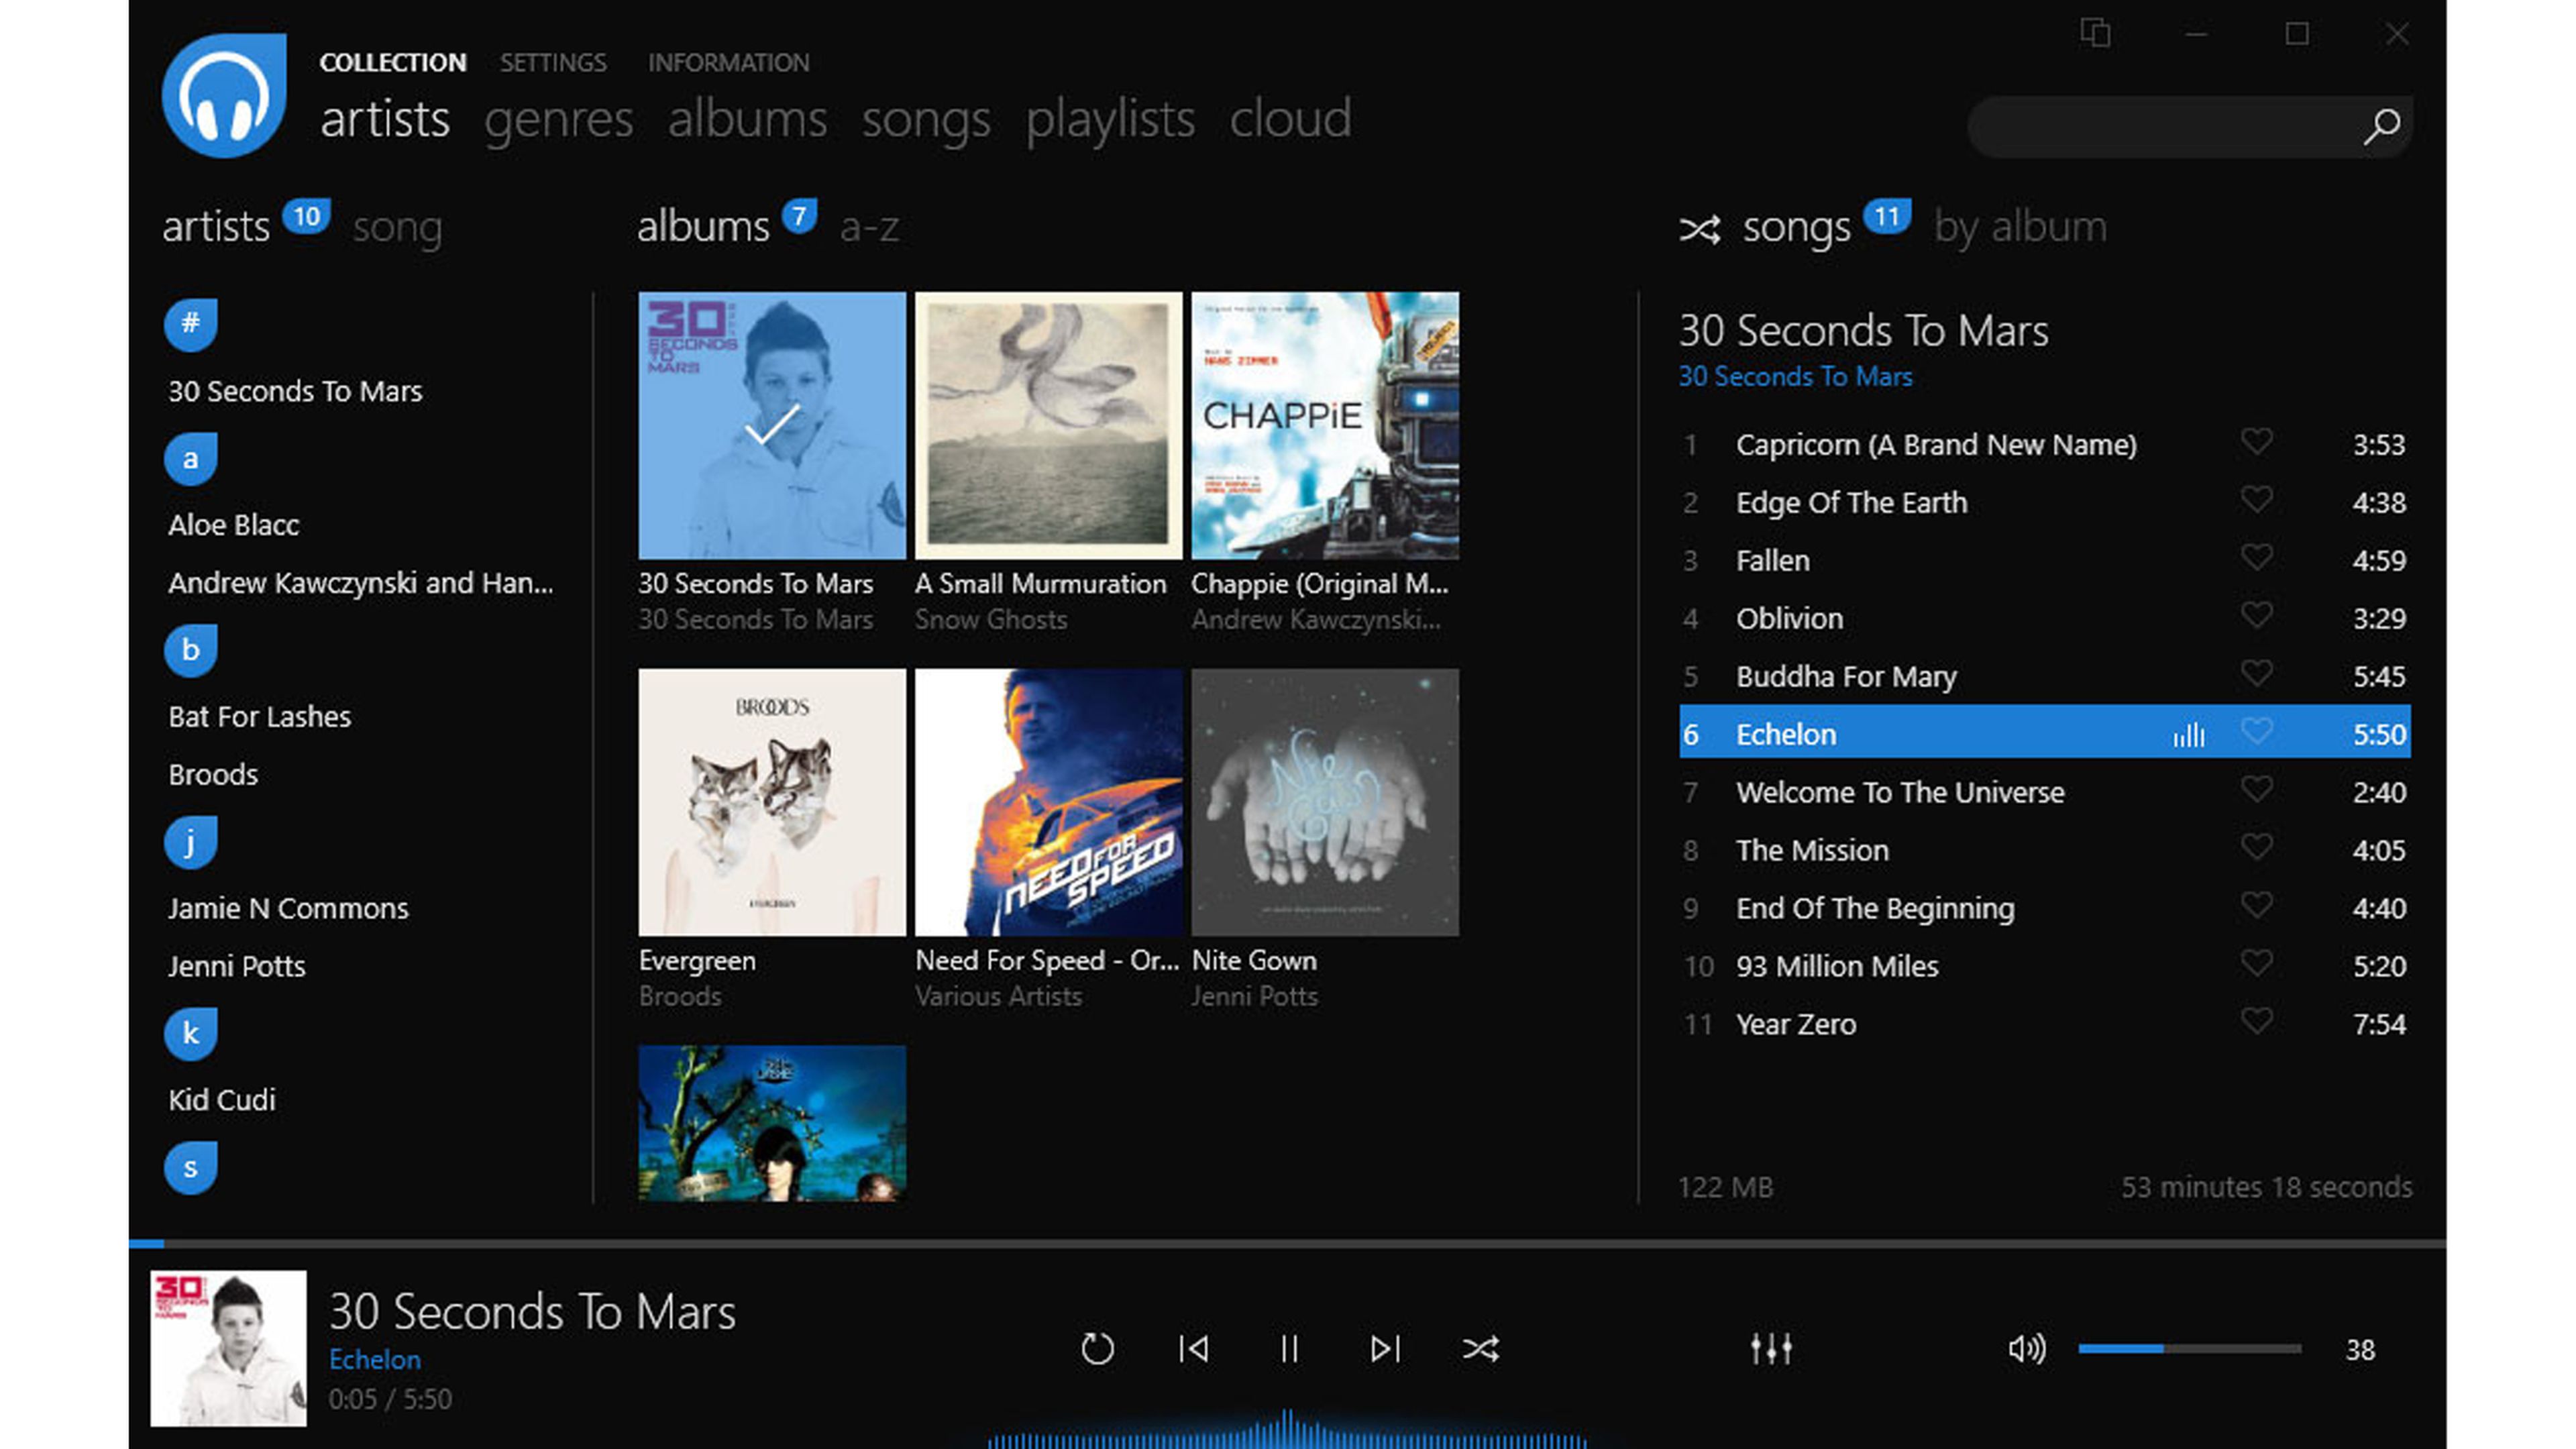Change artists sort order from 'song'
Viewport: 2576px width, 1449px height.
(x=397, y=228)
